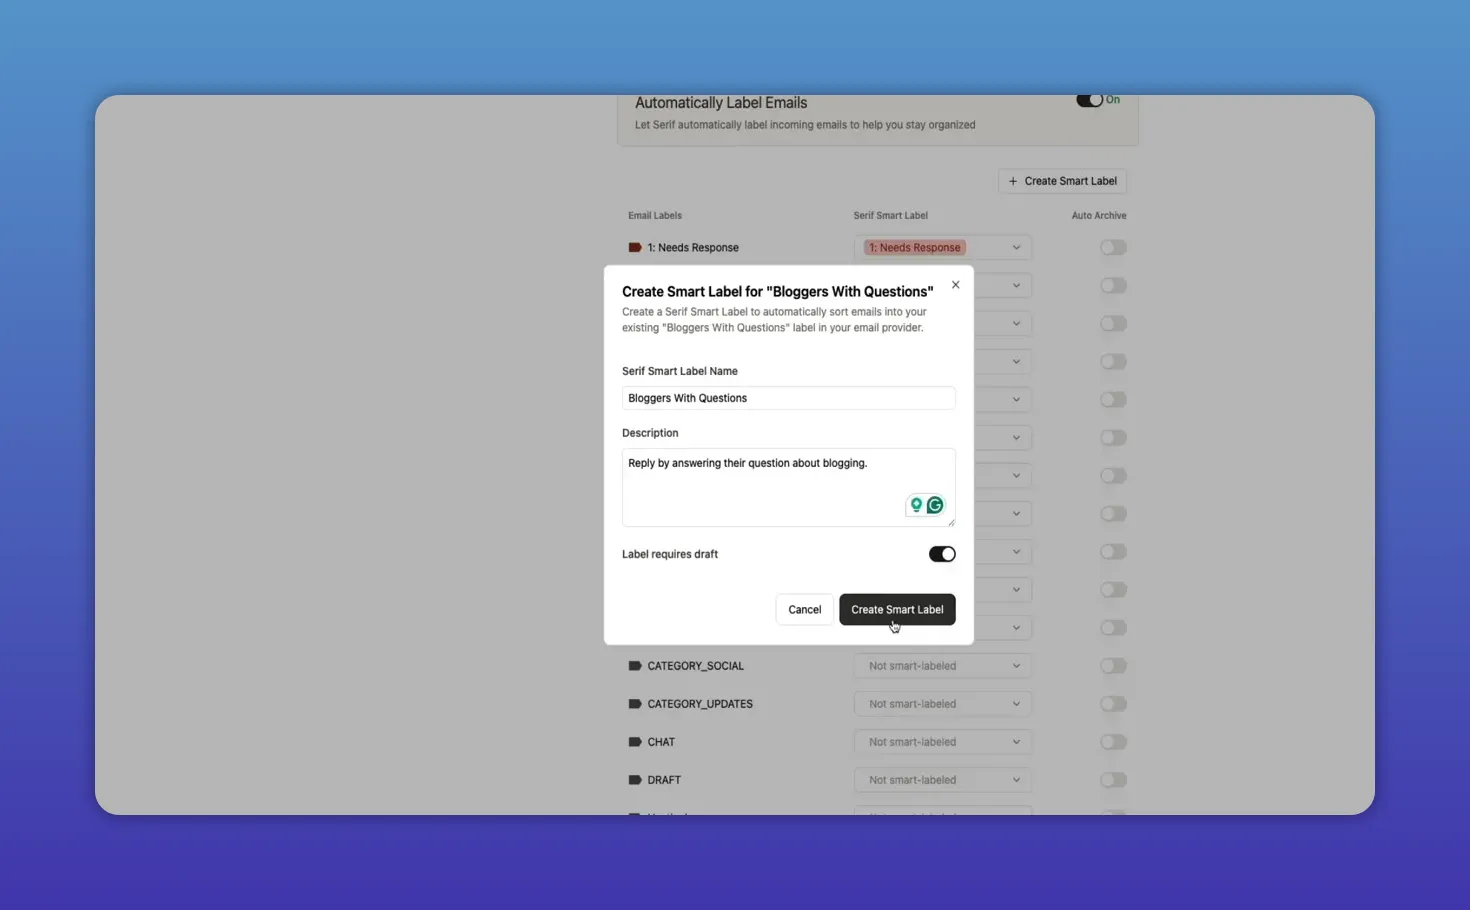Image resolution: width=1470 pixels, height=910 pixels.
Task: Enable Auto Archive for CATEGORY_UPDATES
Action: coord(1113,704)
